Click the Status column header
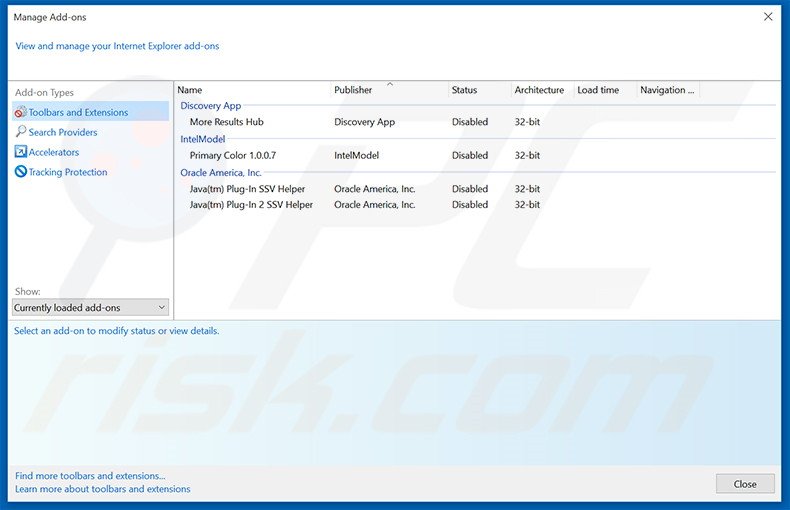This screenshot has width=790, height=510. pyautogui.click(x=464, y=90)
